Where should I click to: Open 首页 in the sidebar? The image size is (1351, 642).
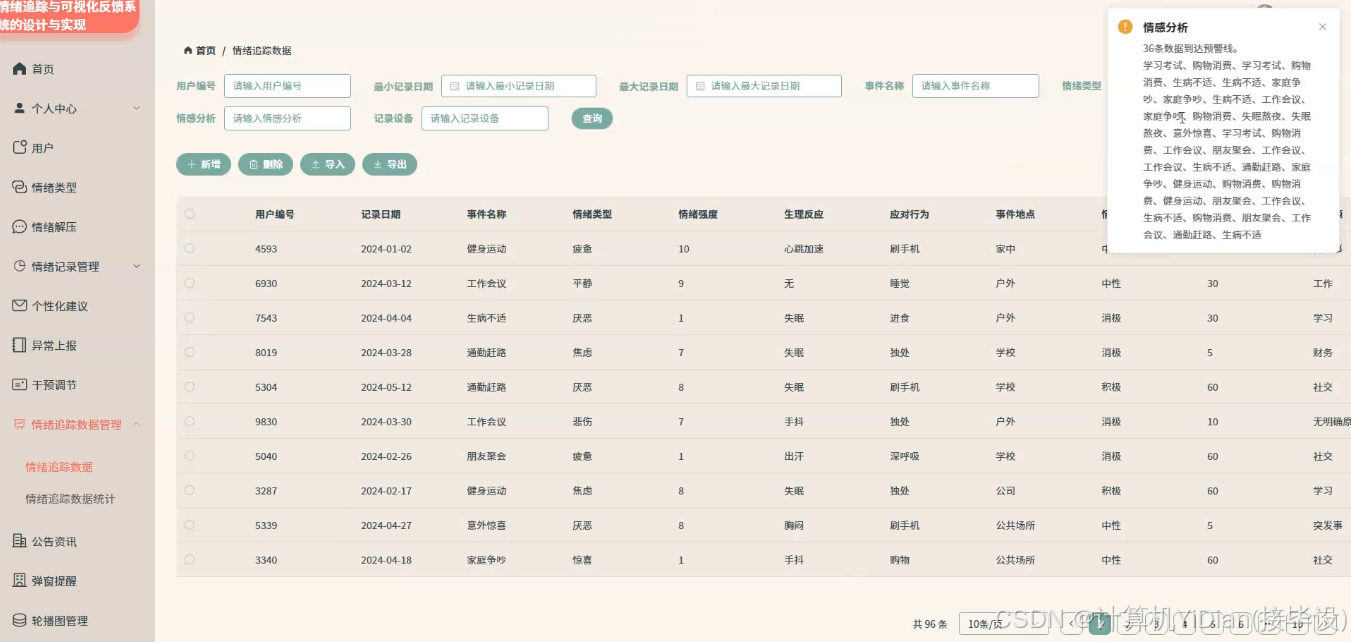point(43,69)
